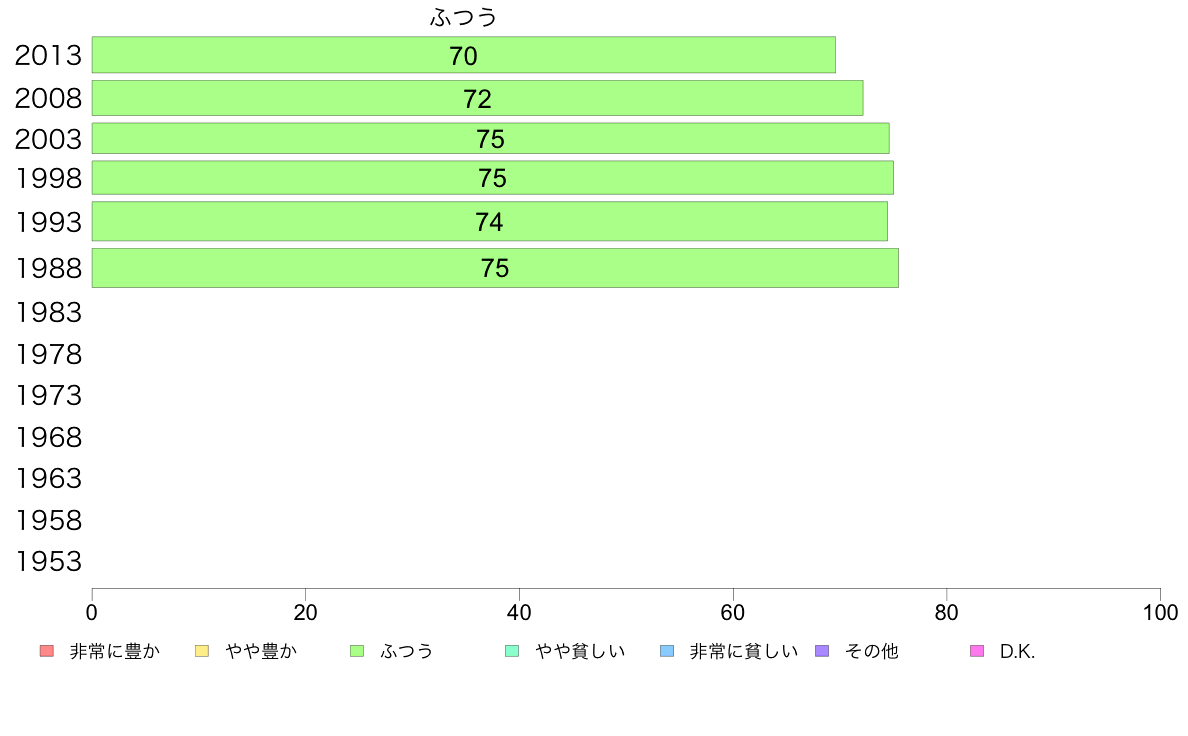Click the 非常に豊か red legend swatch
Viewport: 1188px width, 736px height.
(47, 651)
